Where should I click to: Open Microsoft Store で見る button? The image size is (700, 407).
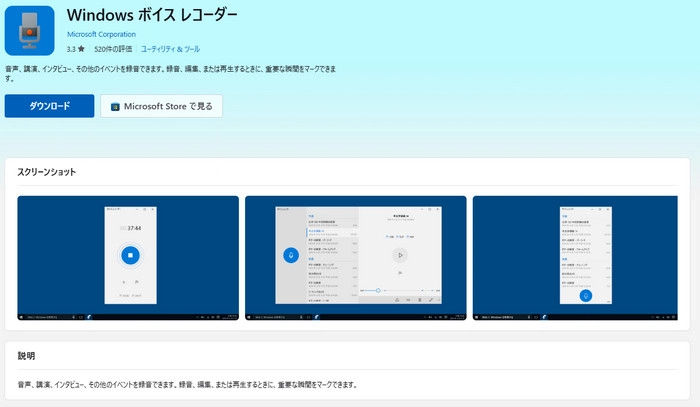[x=162, y=106]
